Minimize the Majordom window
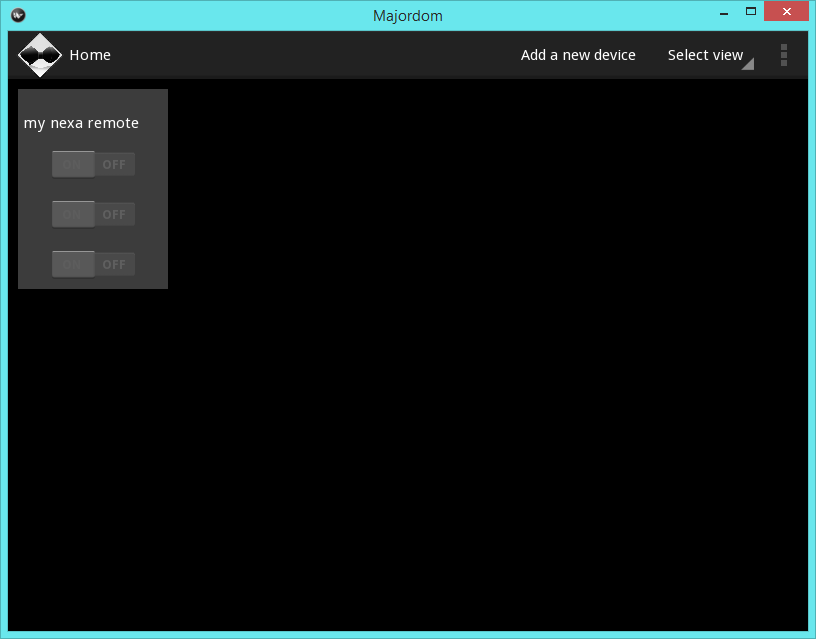This screenshot has height=639, width=816. (723, 11)
